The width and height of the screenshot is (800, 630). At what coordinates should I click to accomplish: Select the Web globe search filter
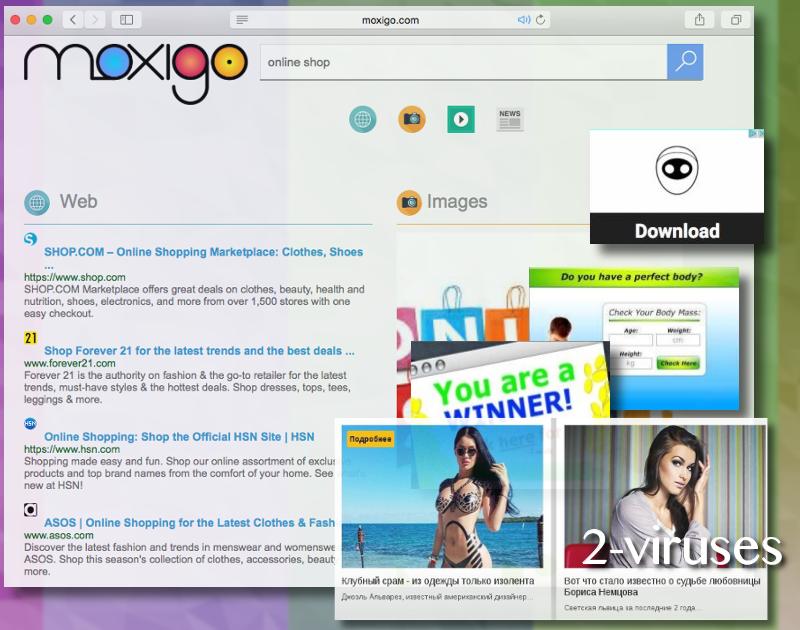[x=363, y=119]
